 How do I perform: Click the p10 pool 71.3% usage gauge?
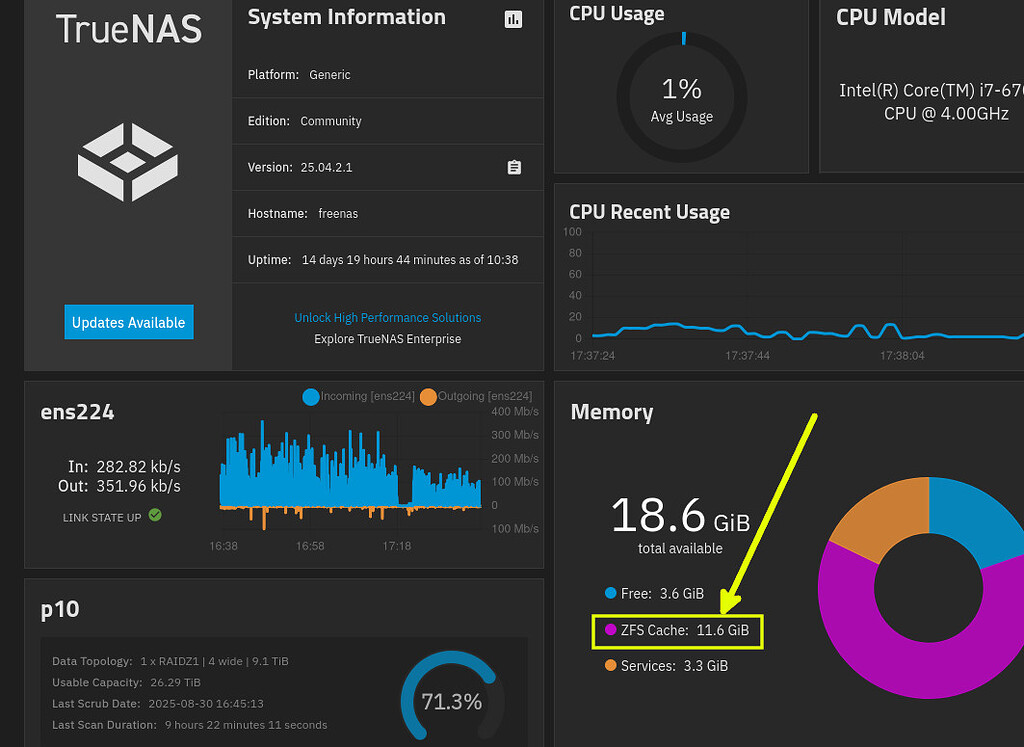coord(450,701)
